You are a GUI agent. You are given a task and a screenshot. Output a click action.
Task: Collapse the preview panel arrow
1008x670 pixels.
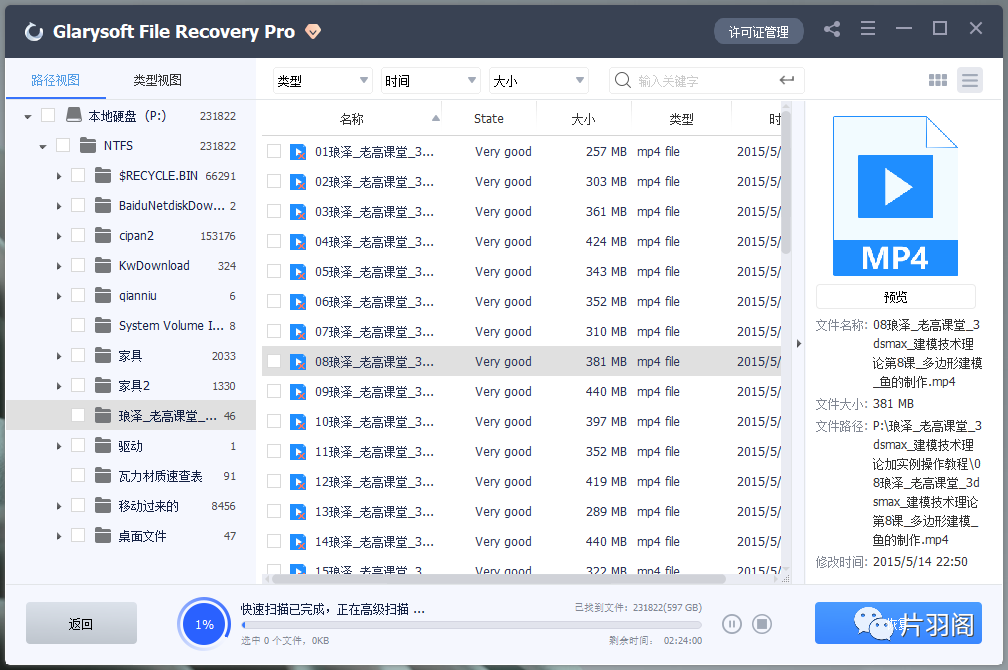point(798,343)
